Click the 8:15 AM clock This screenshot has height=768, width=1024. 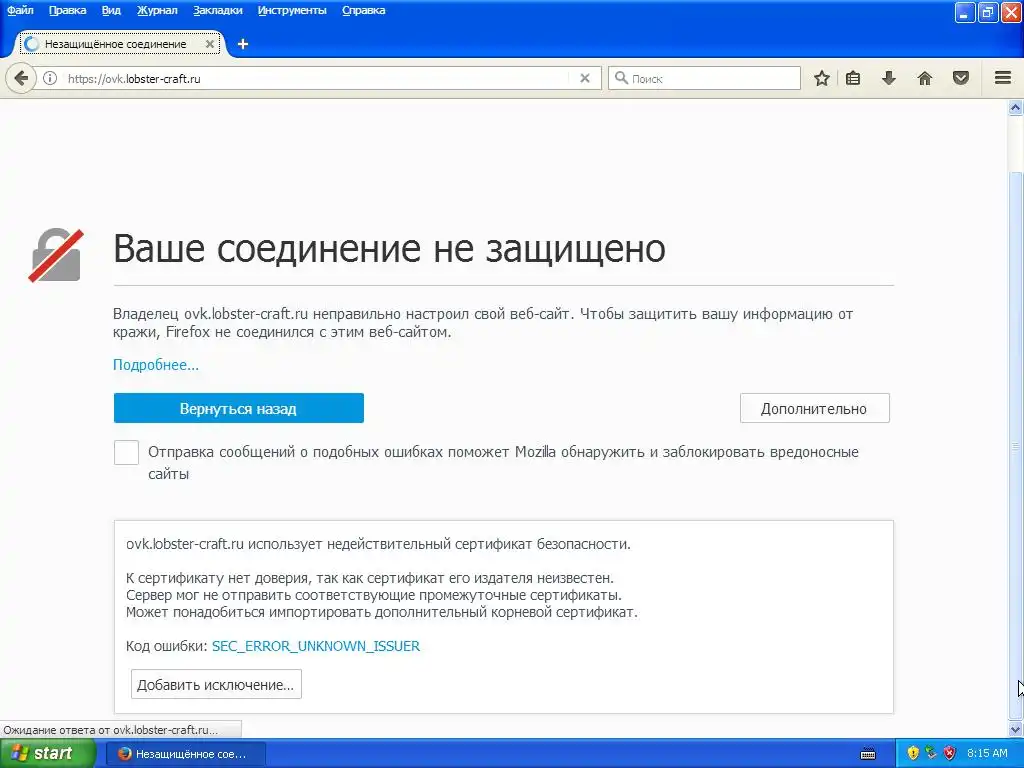point(987,753)
